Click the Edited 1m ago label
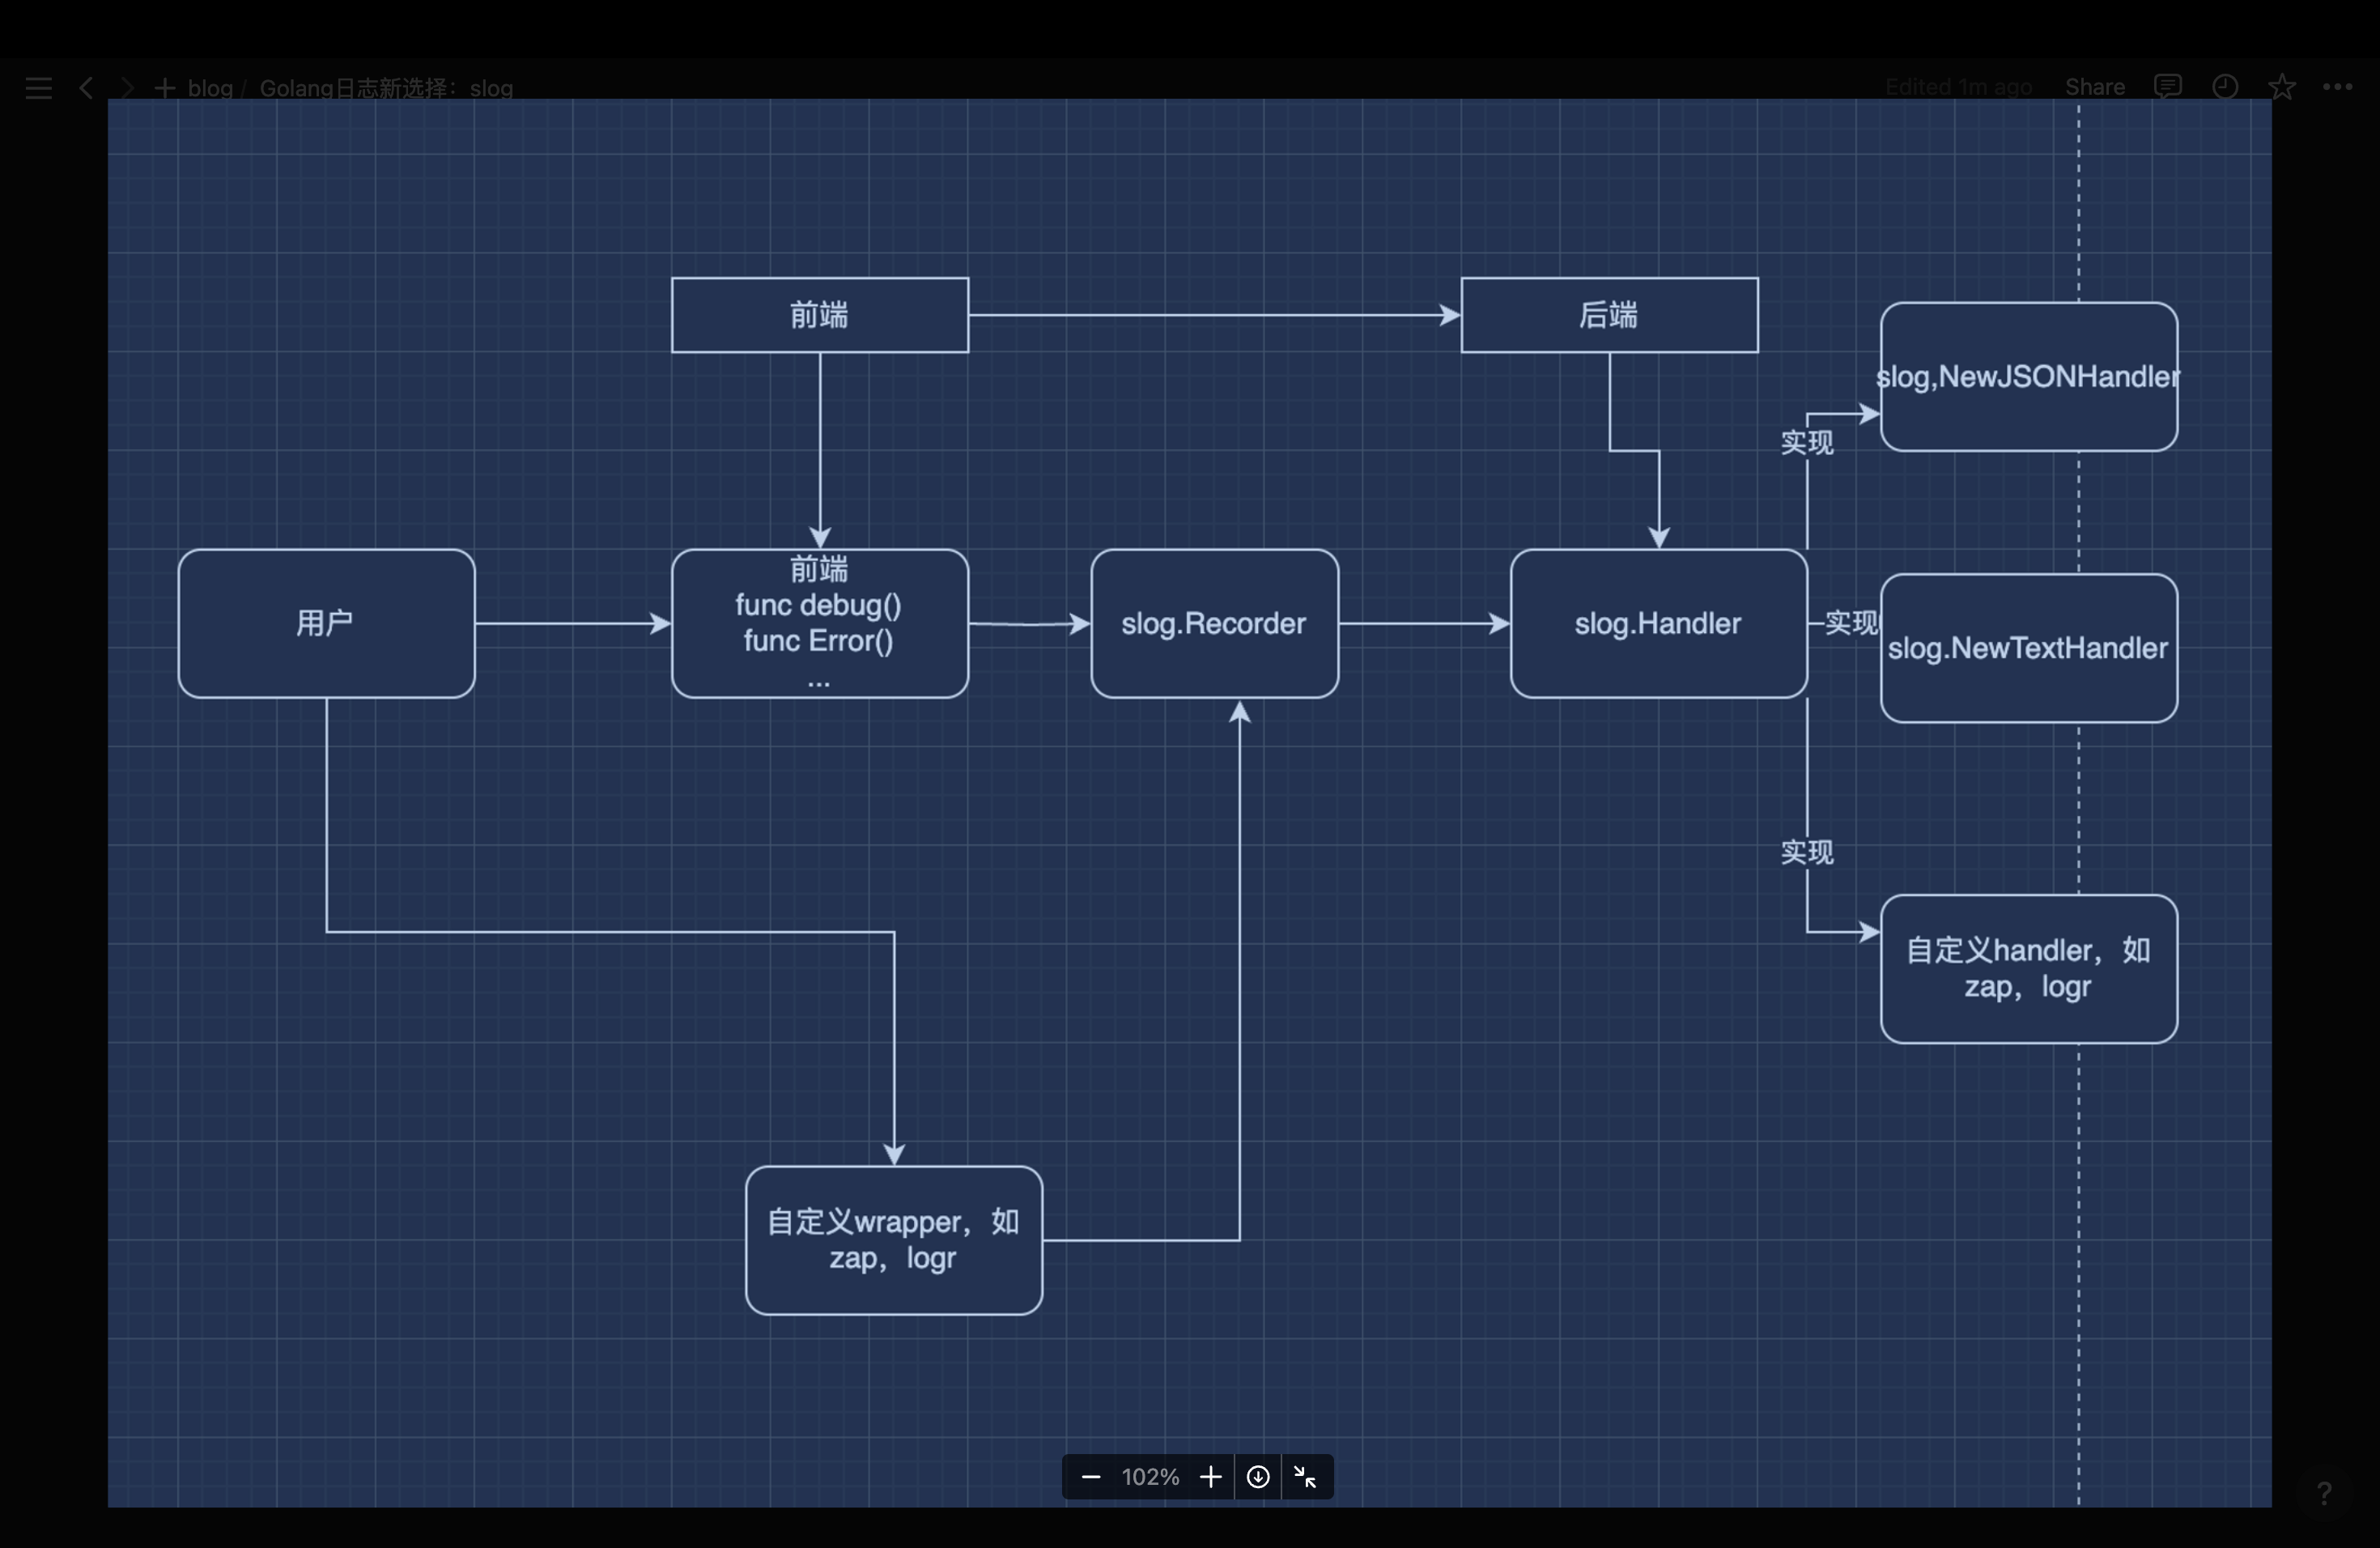 pyautogui.click(x=1958, y=87)
